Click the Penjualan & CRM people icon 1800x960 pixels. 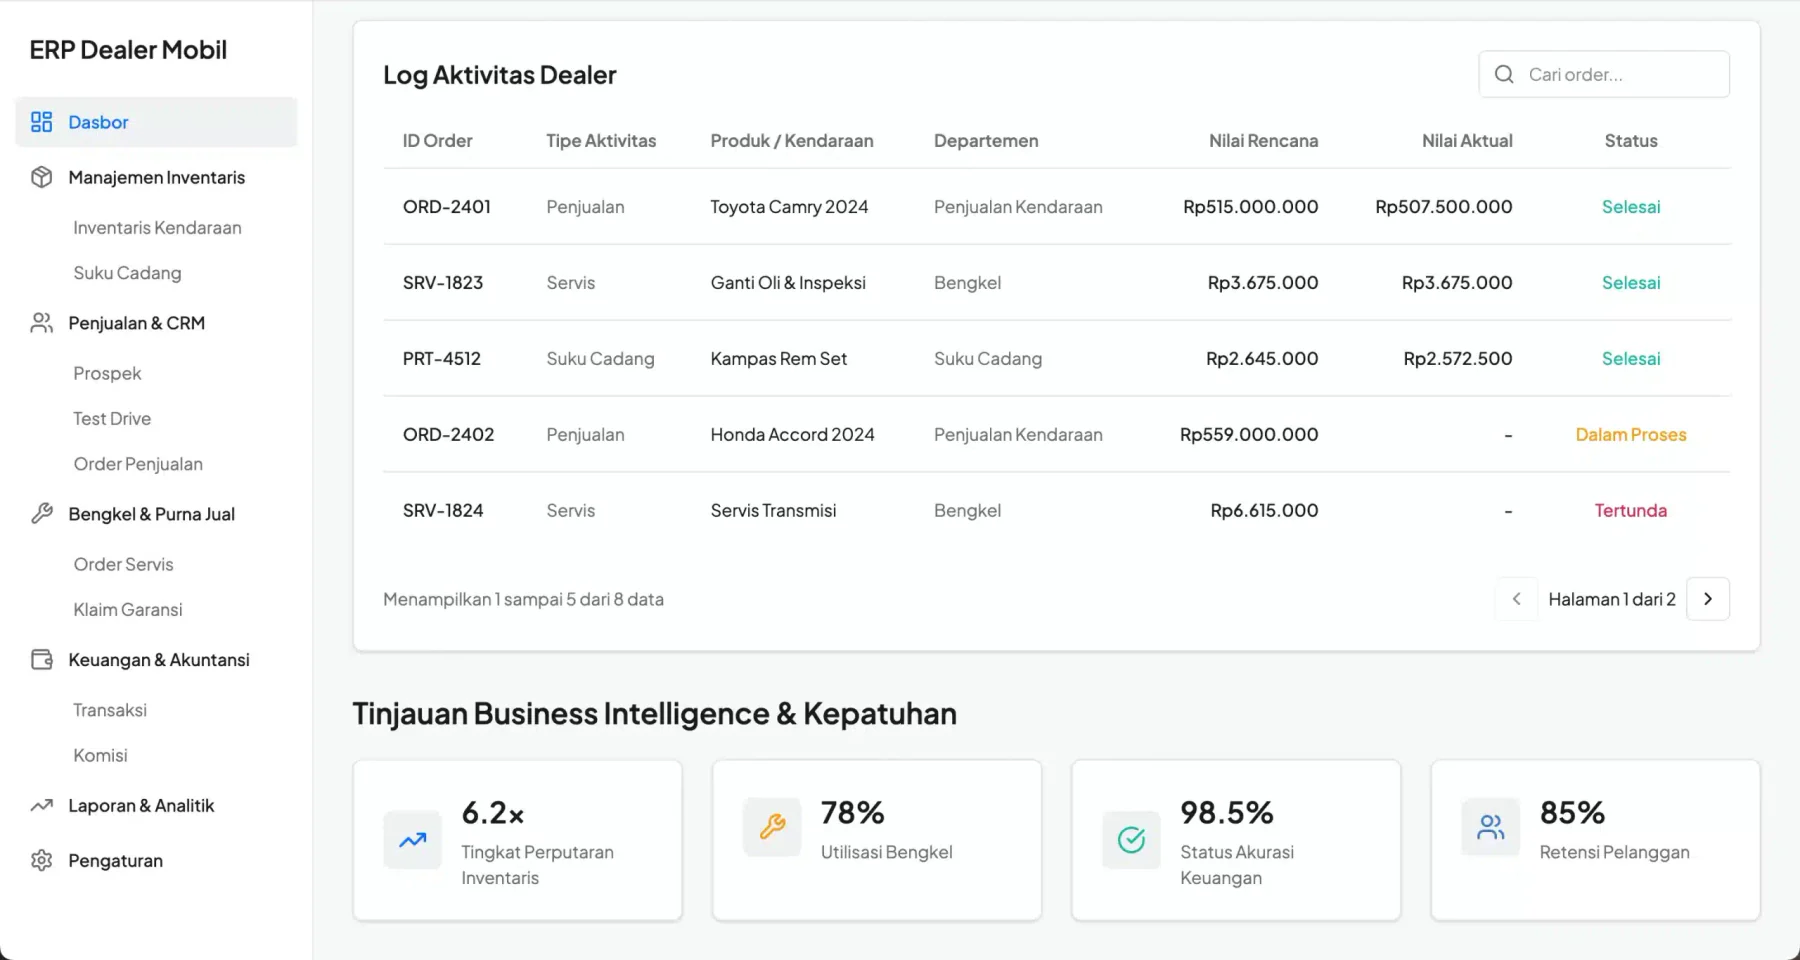coord(41,323)
